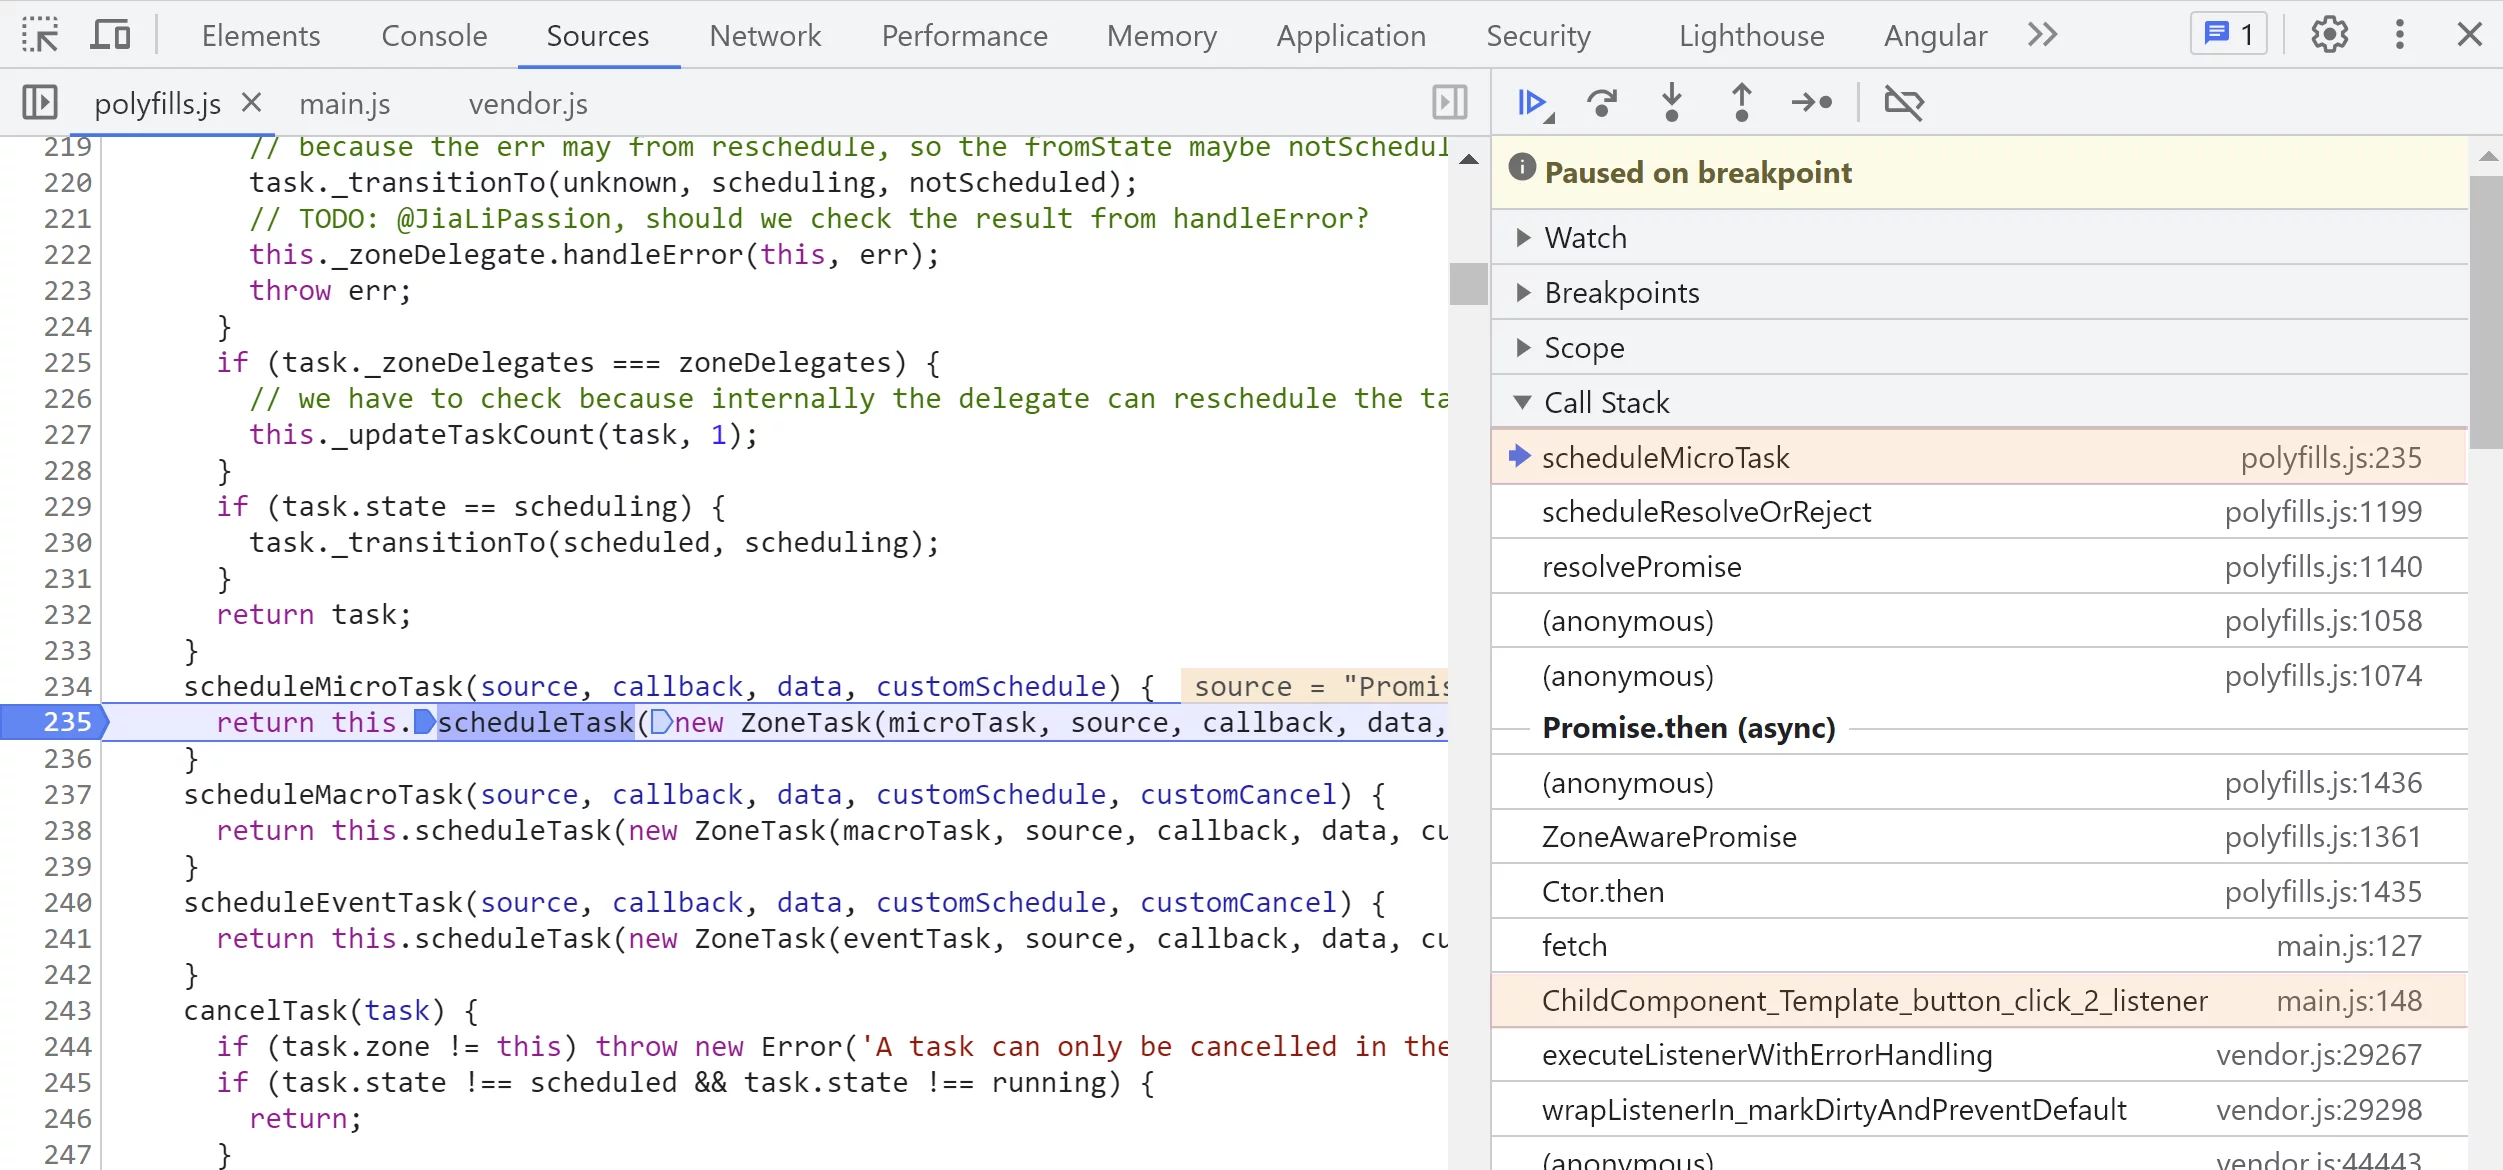Select scheduleResolveOrReject call stack frame
The height and width of the screenshot is (1170, 2503).
click(x=1979, y=512)
